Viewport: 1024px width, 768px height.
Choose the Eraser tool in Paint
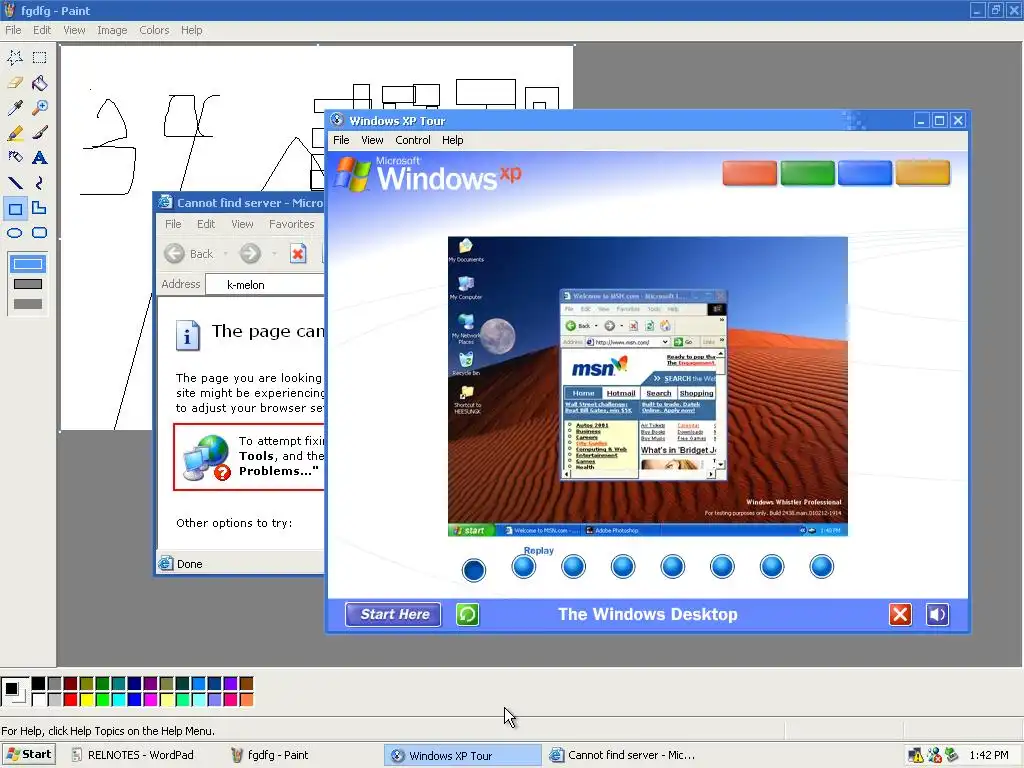pyautogui.click(x=15, y=82)
